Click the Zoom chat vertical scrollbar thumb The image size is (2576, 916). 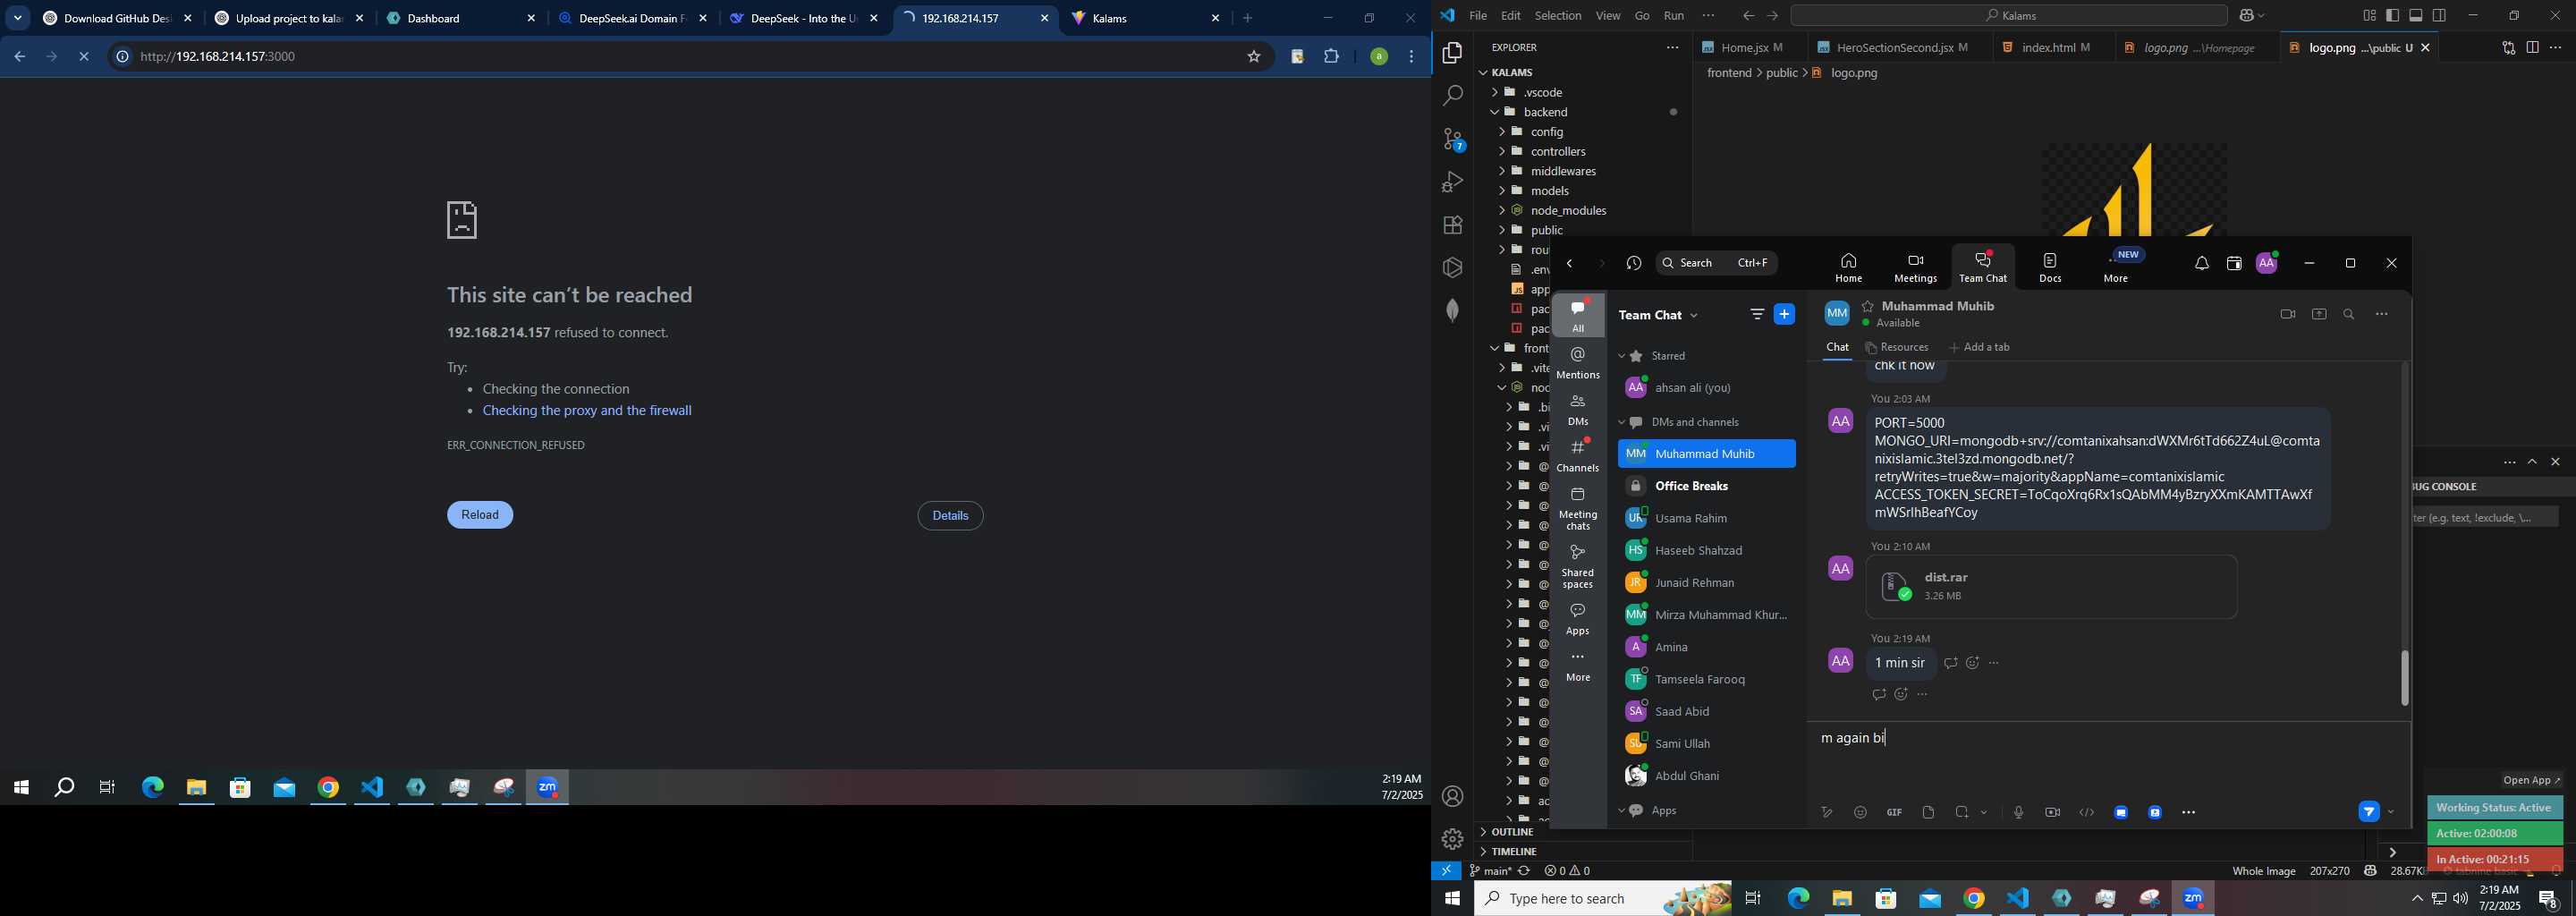point(2404,678)
